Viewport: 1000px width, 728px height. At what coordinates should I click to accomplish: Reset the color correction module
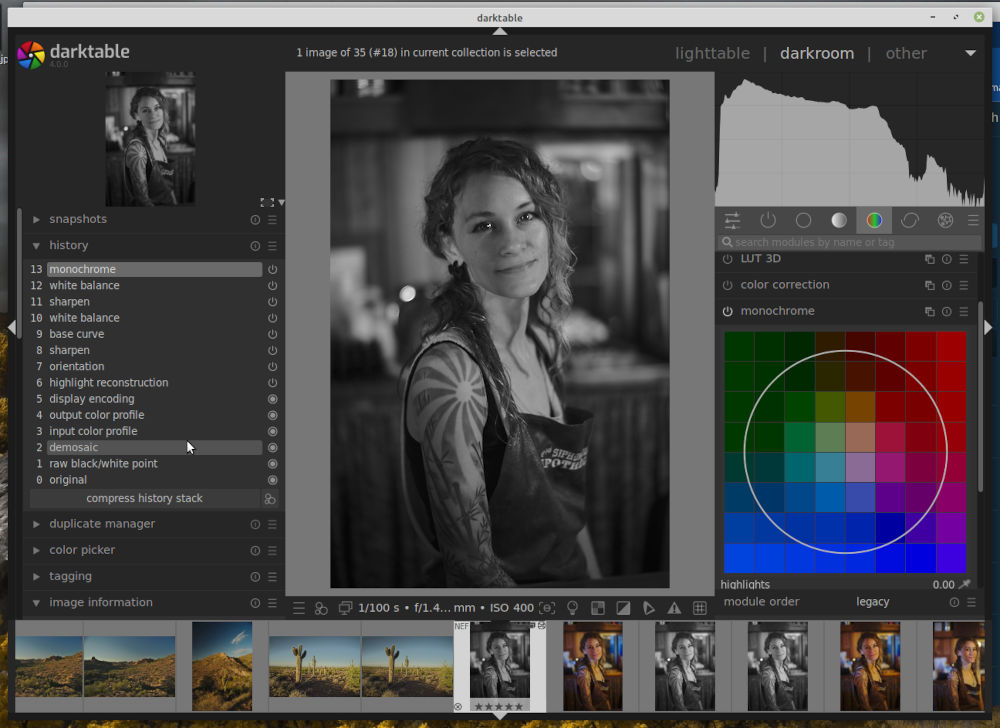pos(947,286)
